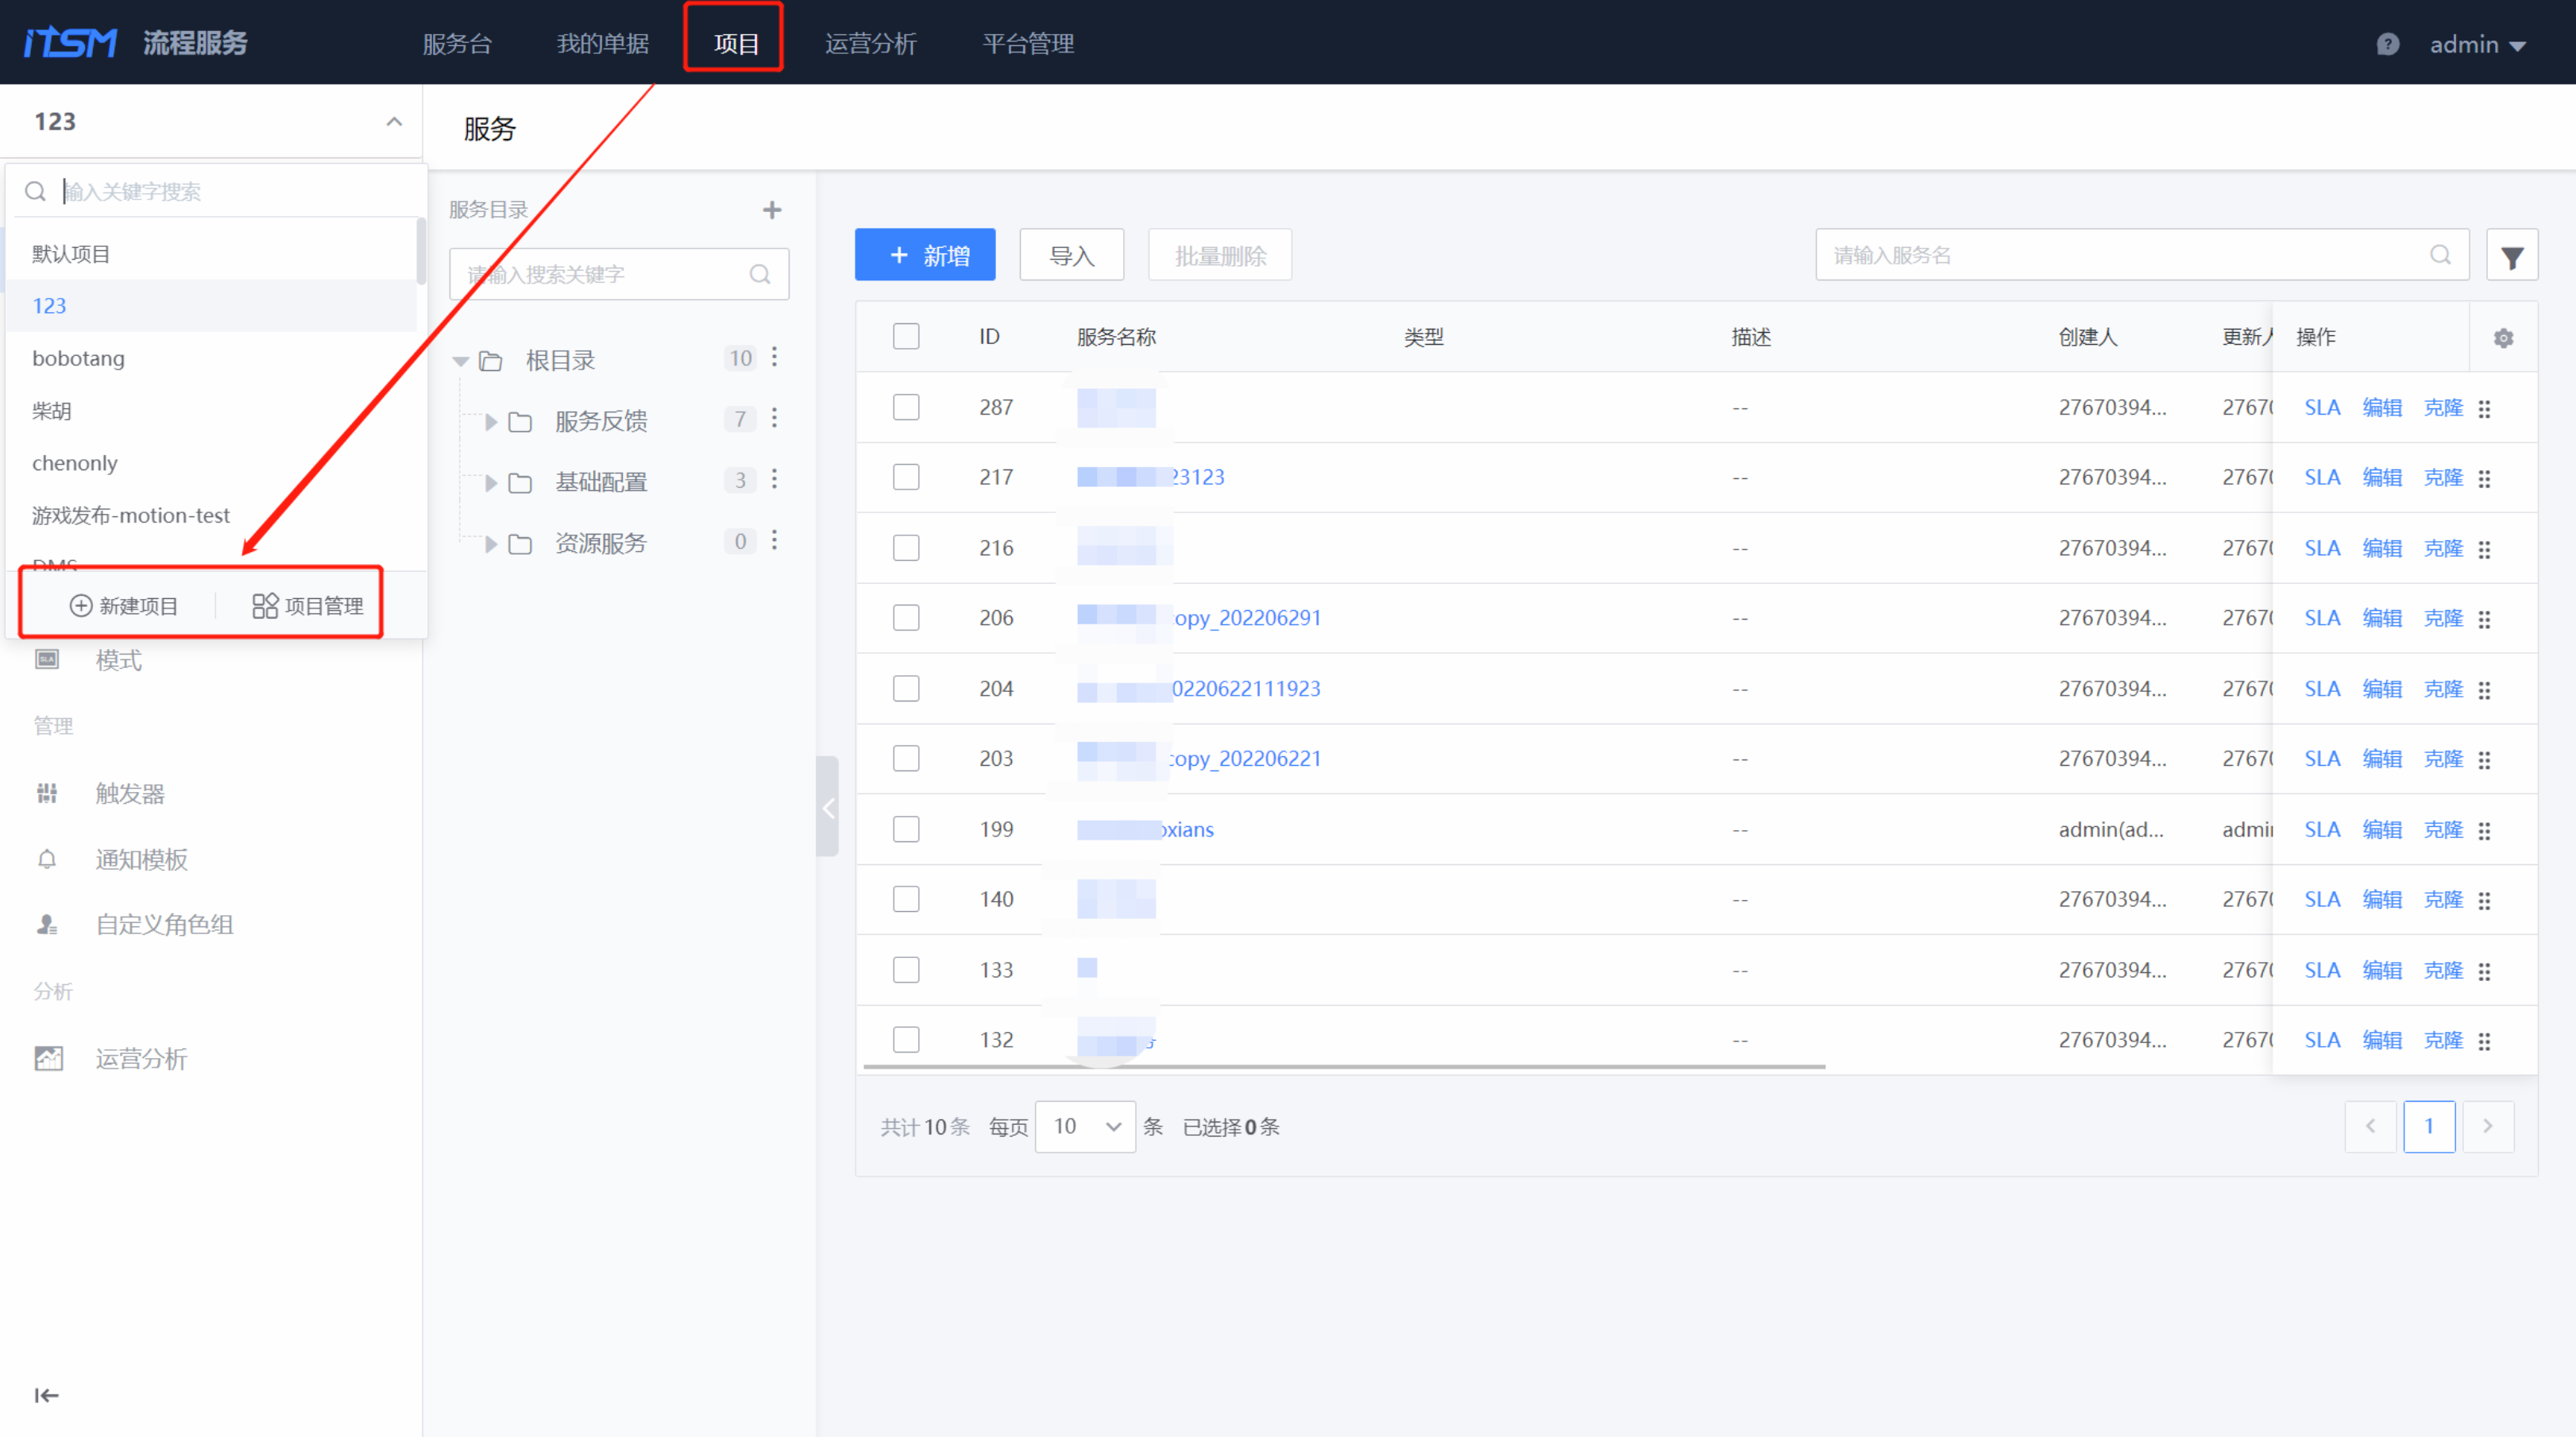Expand the 服务反馈 folder
This screenshot has width=2576, height=1437.
pos(490,421)
